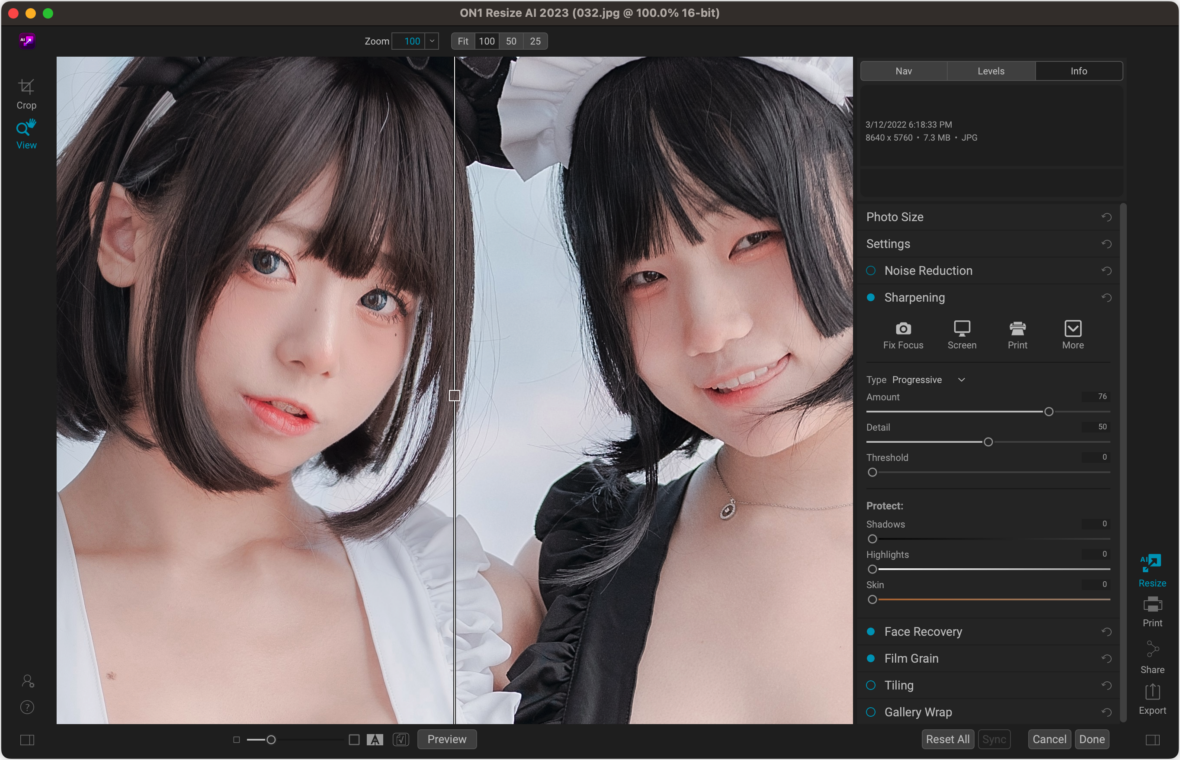
Task: Click the large thumbnail size icon
Action: [x=354, y=740]
